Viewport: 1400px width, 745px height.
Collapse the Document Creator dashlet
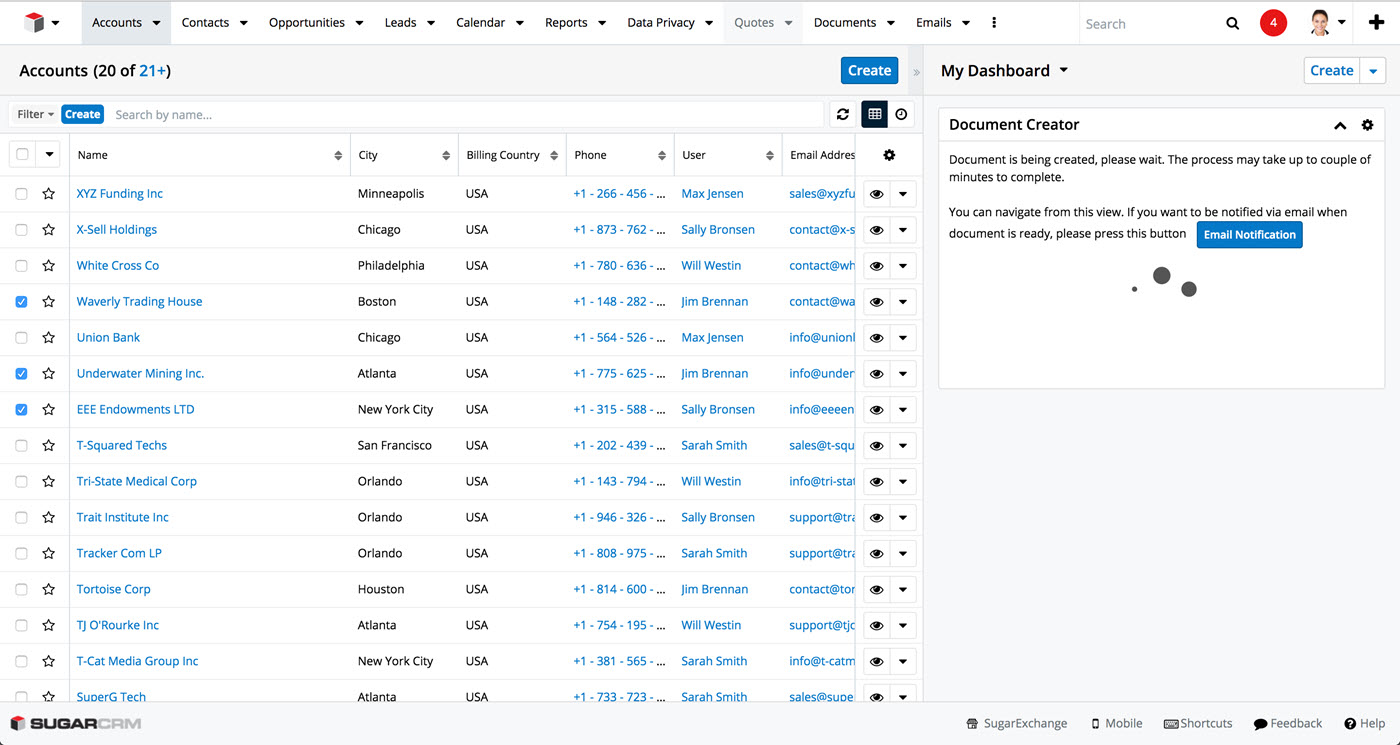pos(1340,125)
